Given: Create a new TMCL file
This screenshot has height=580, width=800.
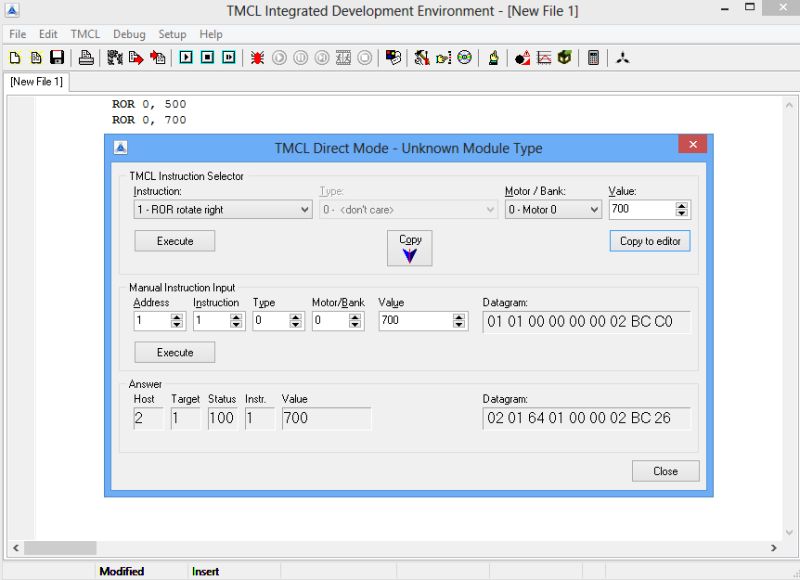Looking at the screenshot, I should [14, 58].
